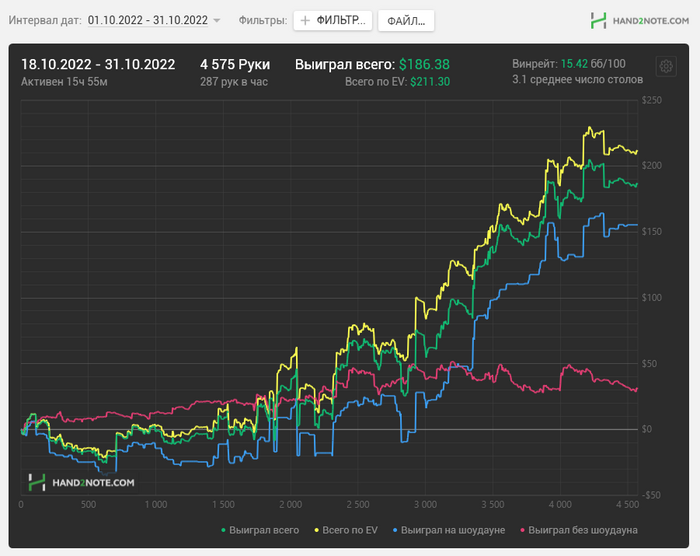Click the $186.38 total winnings value
700x556 pixels.
pyautogui.click(x=424, y=65)
